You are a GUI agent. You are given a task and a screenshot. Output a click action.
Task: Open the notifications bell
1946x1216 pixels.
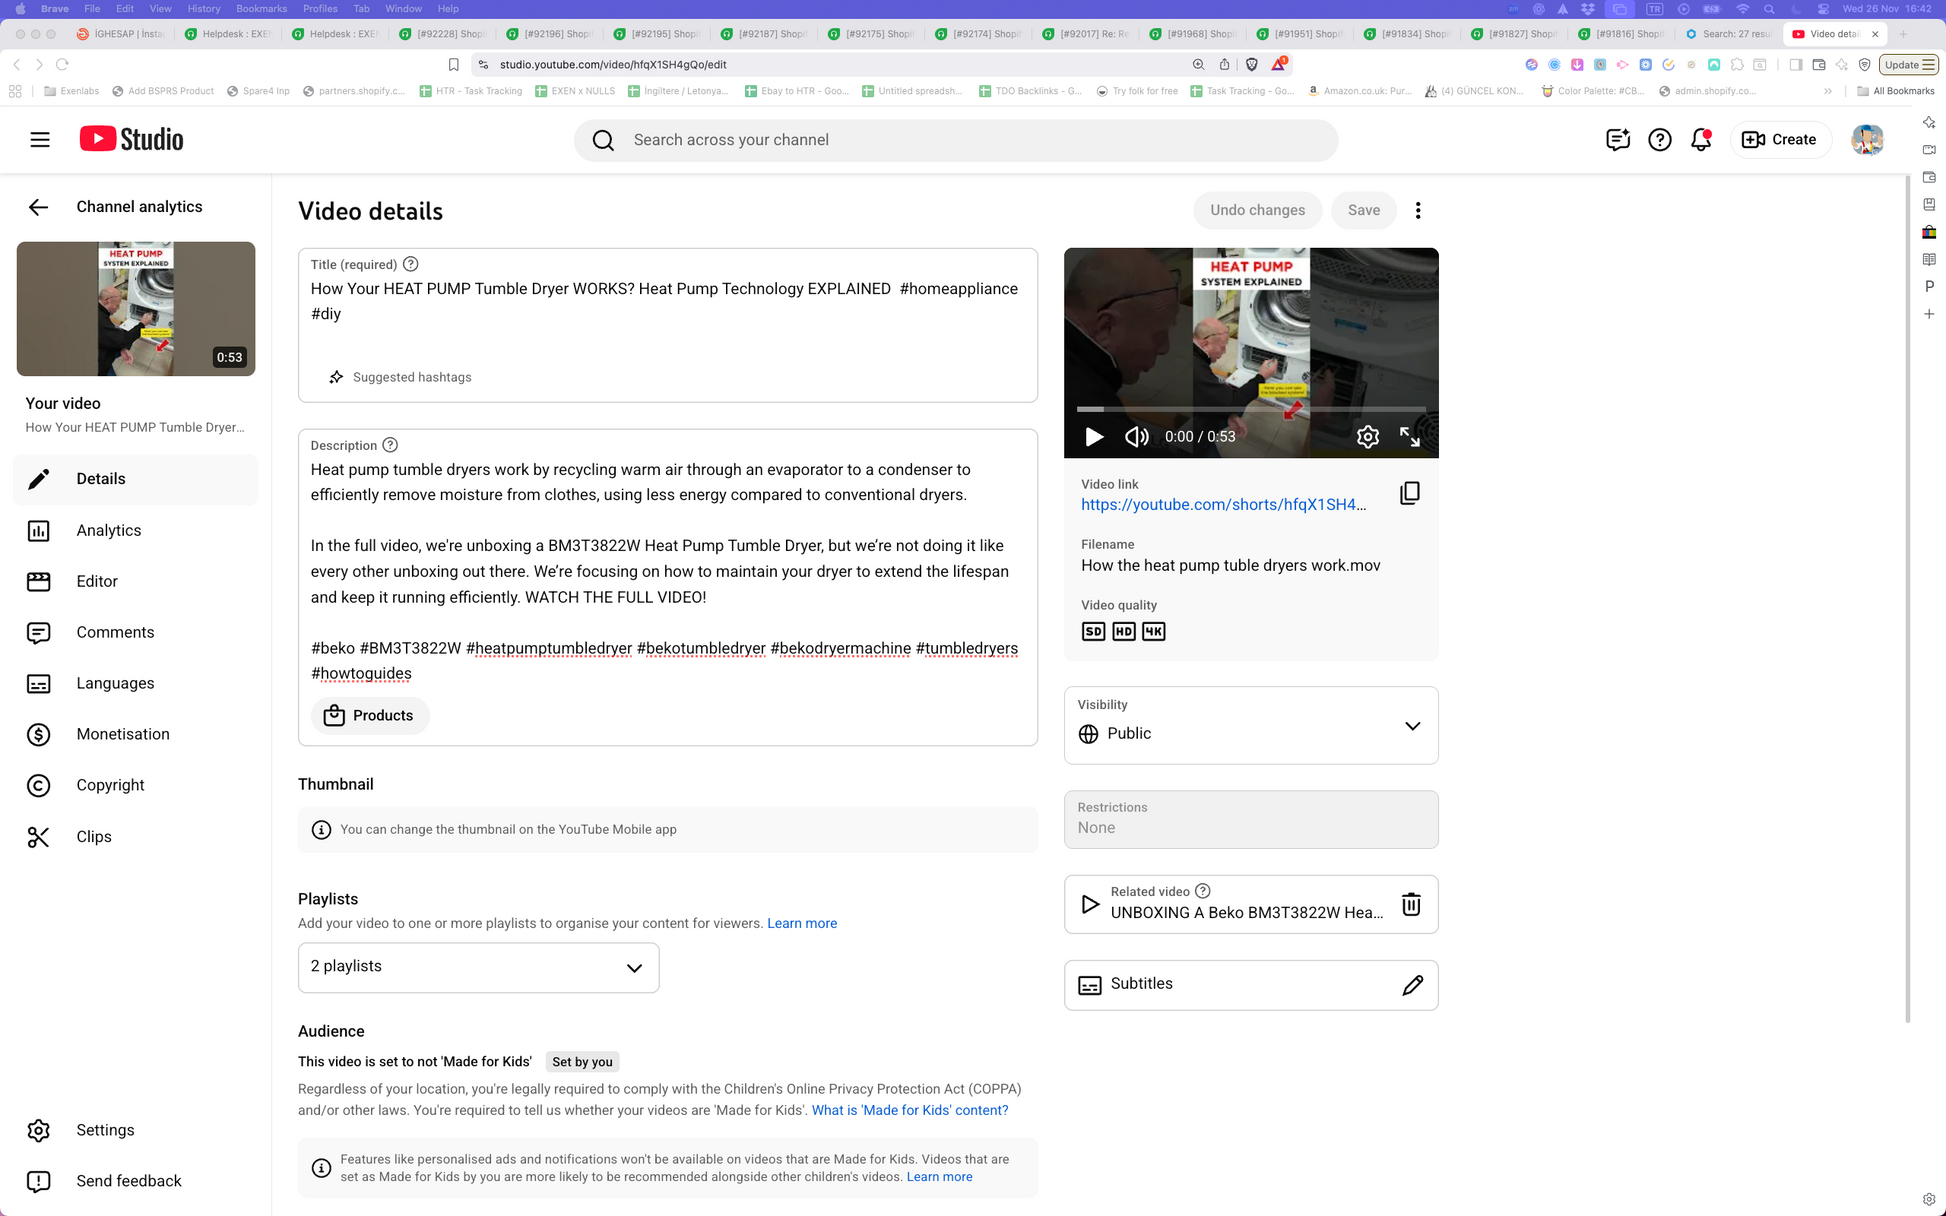(x=1700, y=140)
